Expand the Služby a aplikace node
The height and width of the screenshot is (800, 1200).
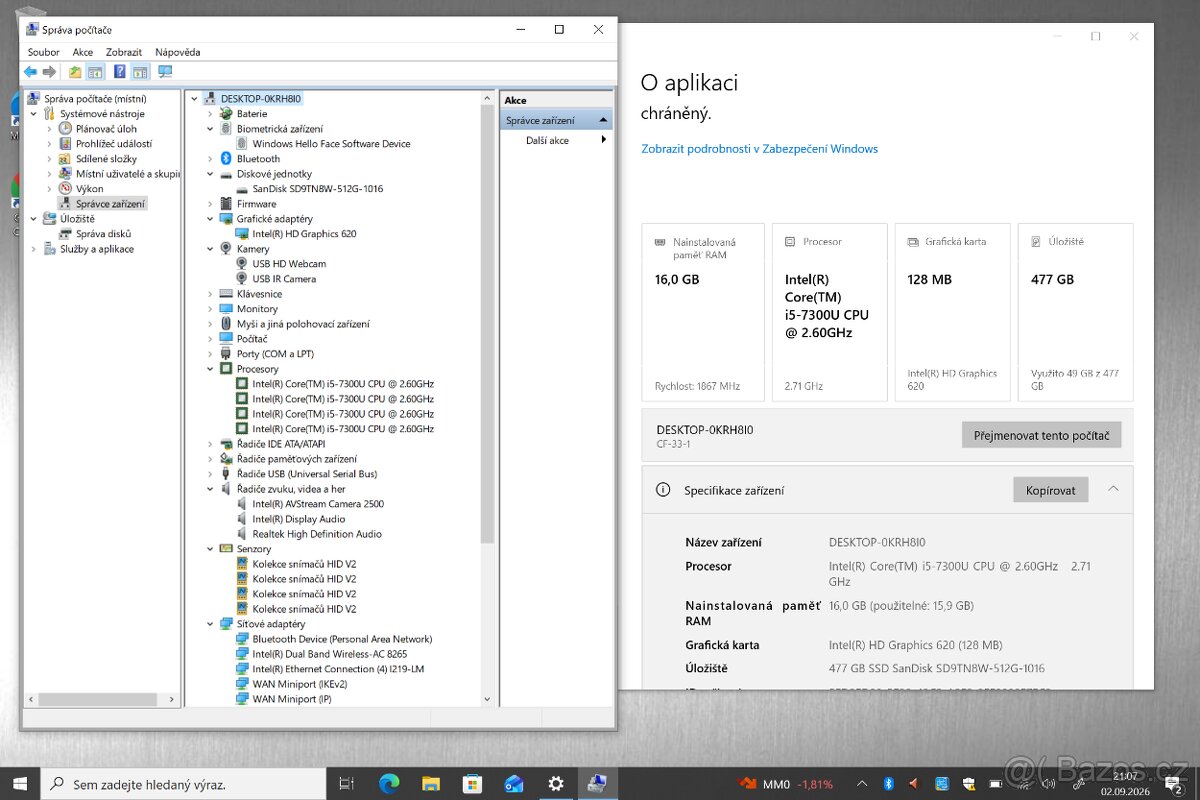click(x=33, y=249)
